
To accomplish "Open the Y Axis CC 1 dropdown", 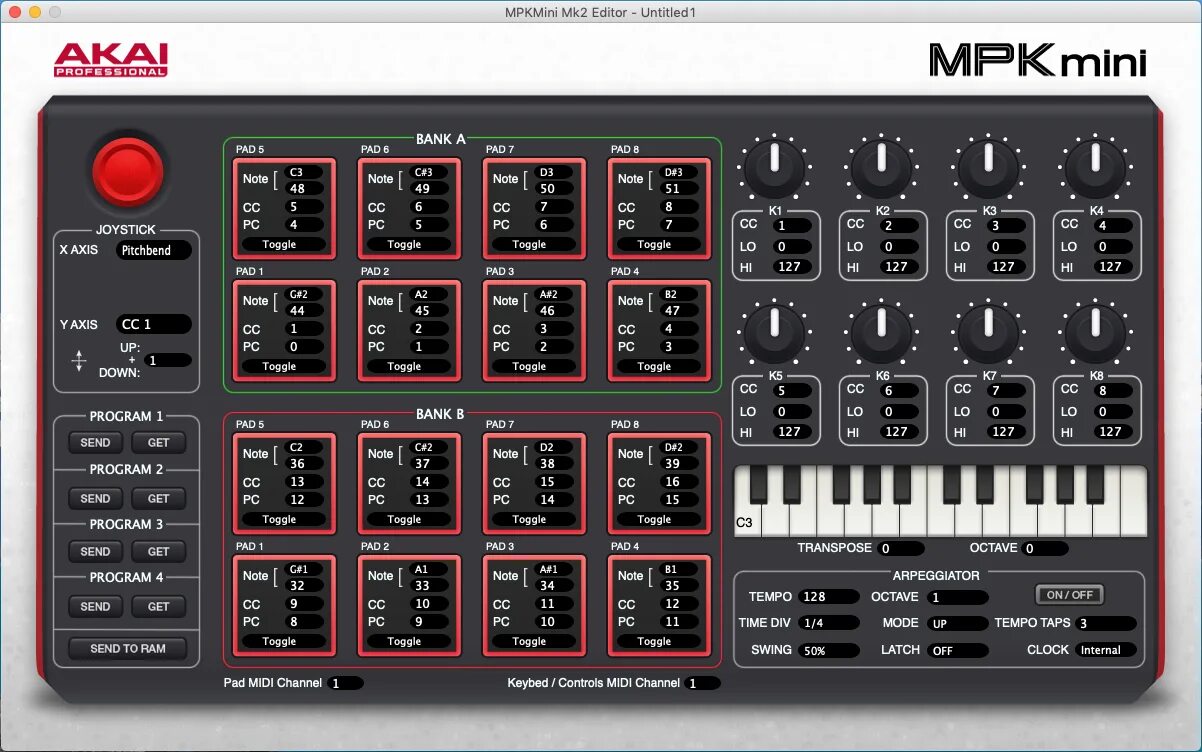I will click(153, 324).
